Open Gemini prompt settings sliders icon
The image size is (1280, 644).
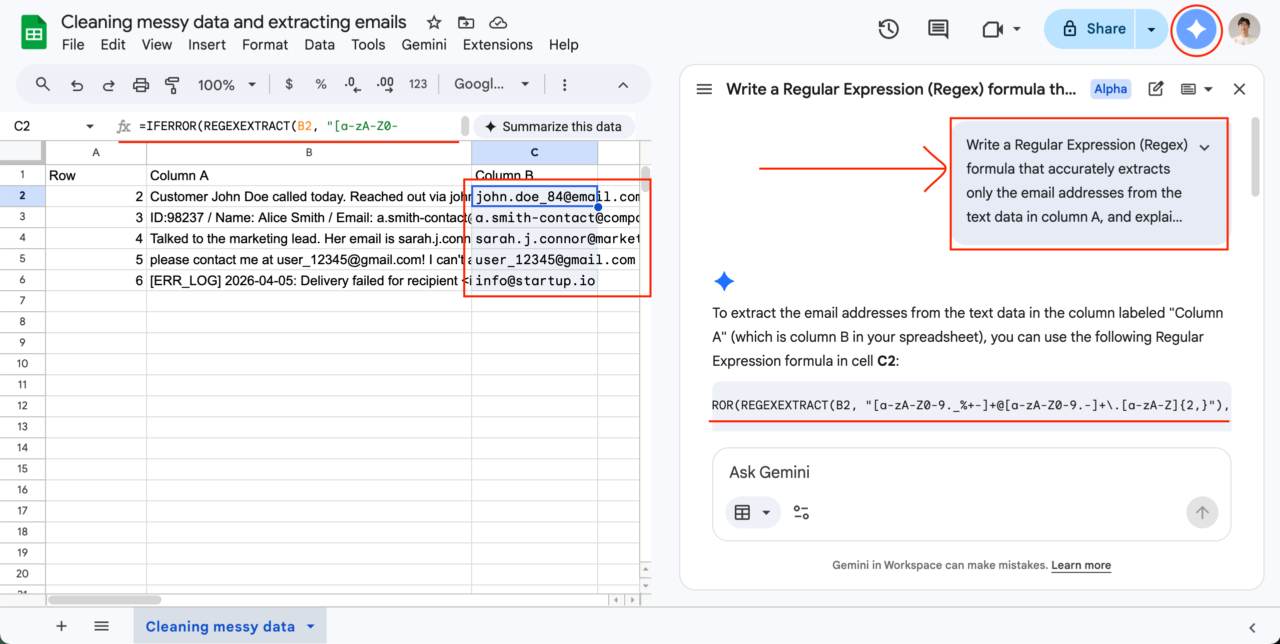(801, 512)
